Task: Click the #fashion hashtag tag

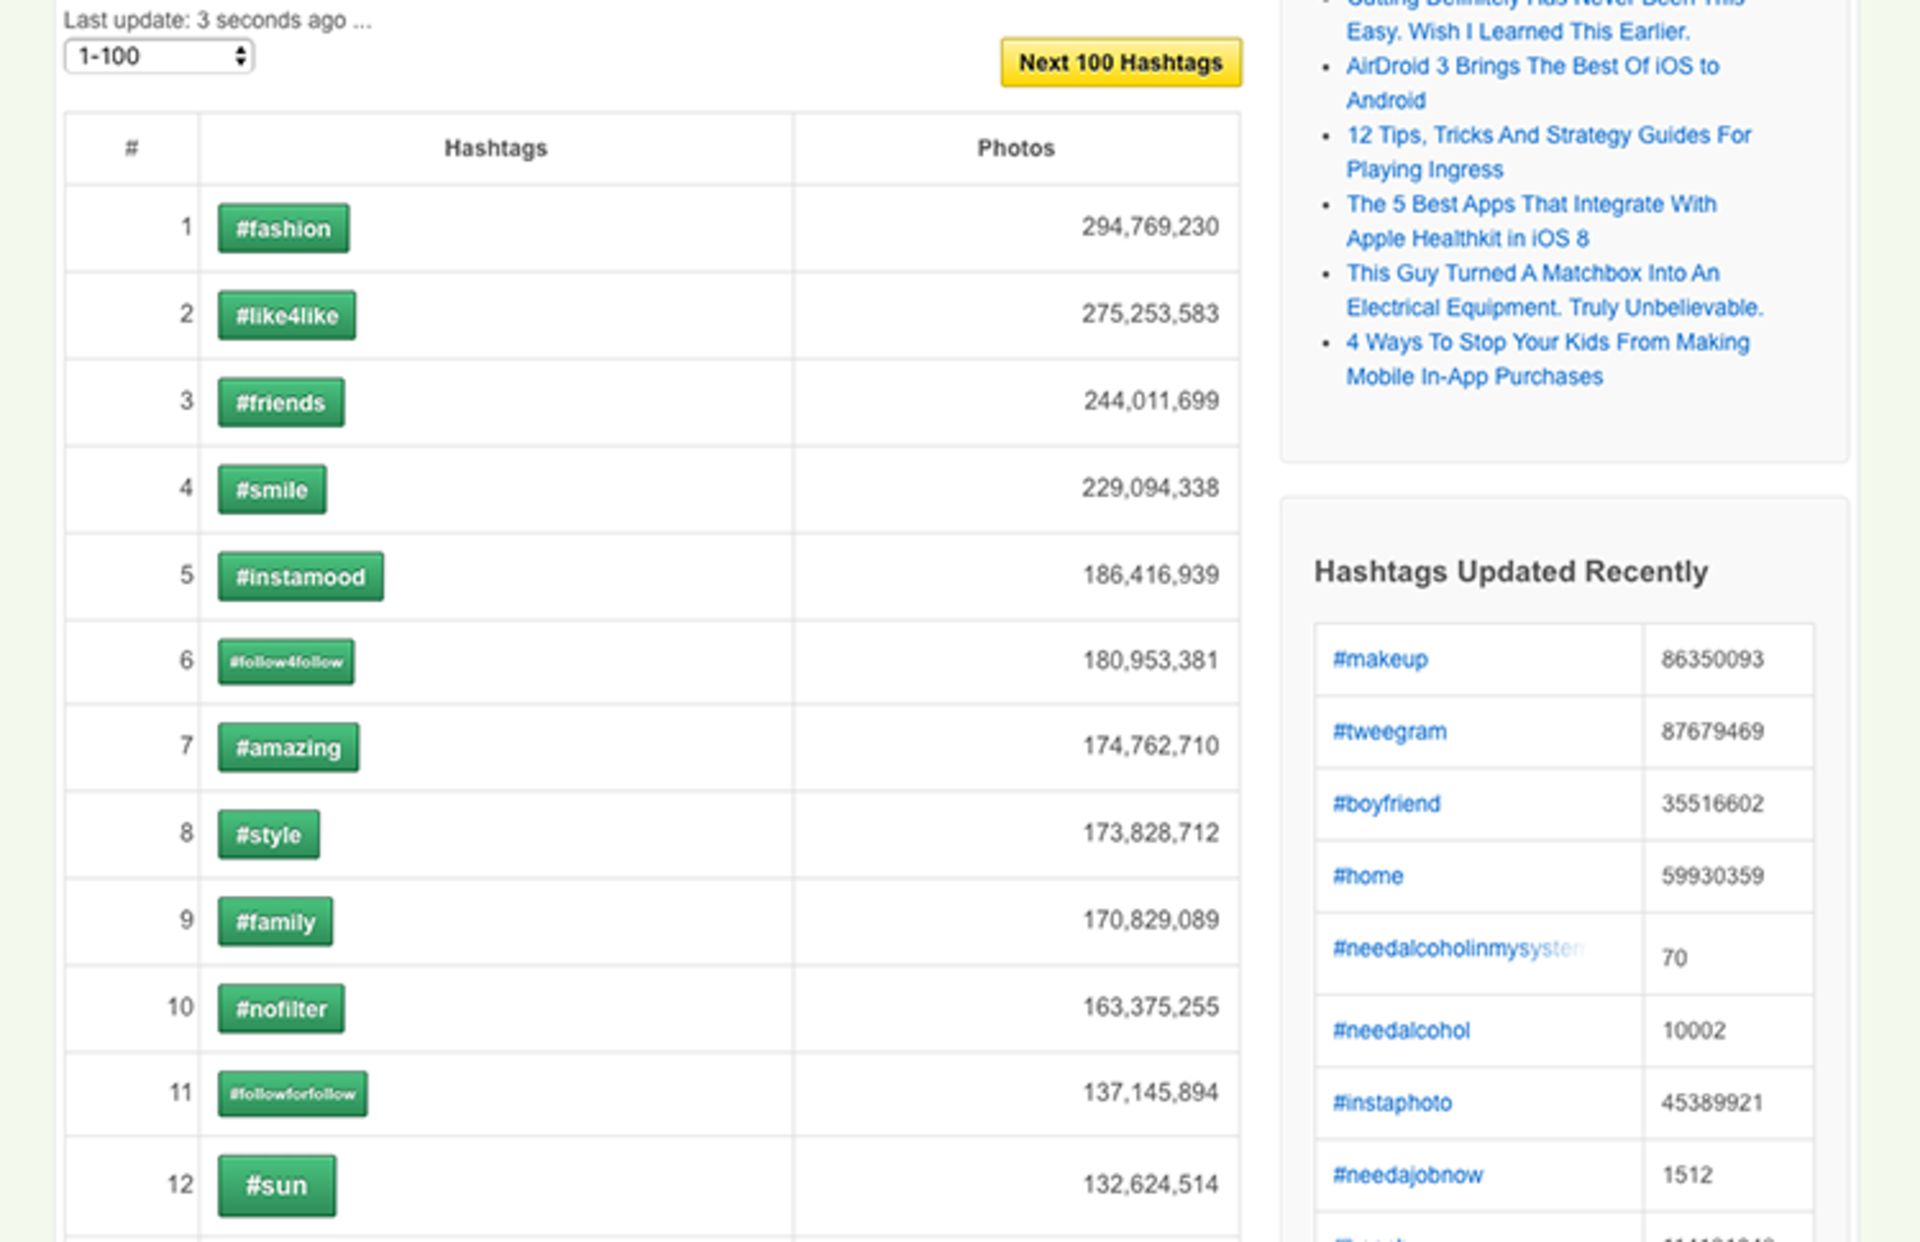Action: (x=283, y=229)
